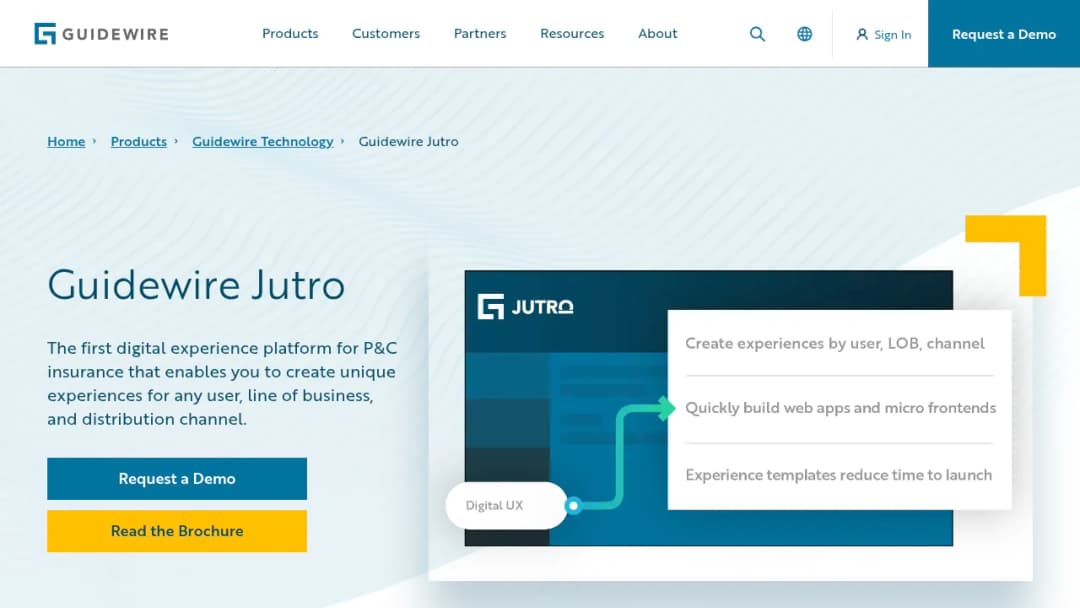1080x608 pixels.
Task: Go to Home breadcrumb link
Action: tap(66, 141)
